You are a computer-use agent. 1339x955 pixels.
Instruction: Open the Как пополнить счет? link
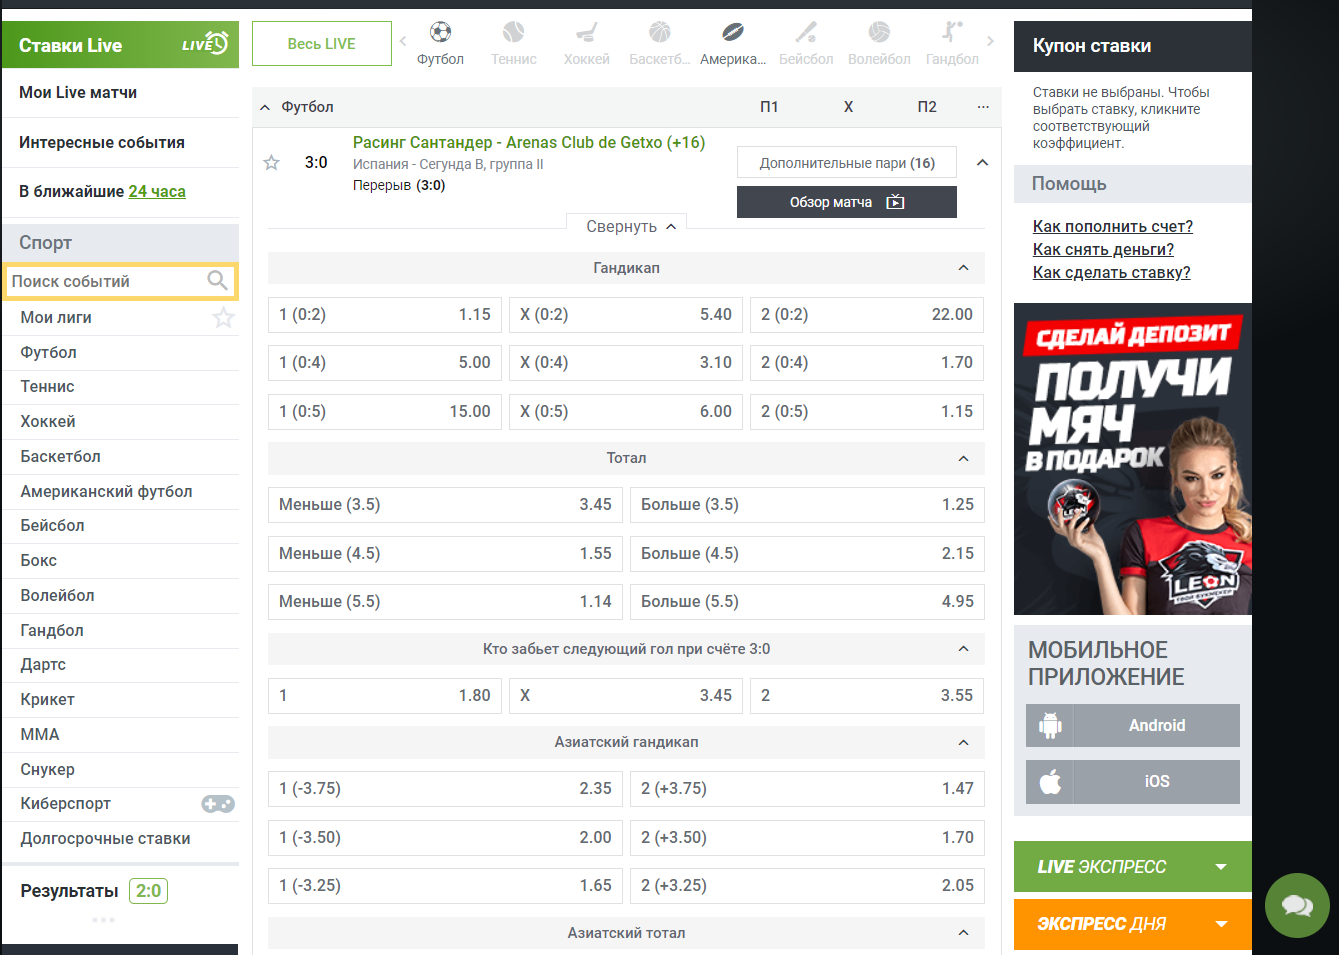pos(1112,226)
